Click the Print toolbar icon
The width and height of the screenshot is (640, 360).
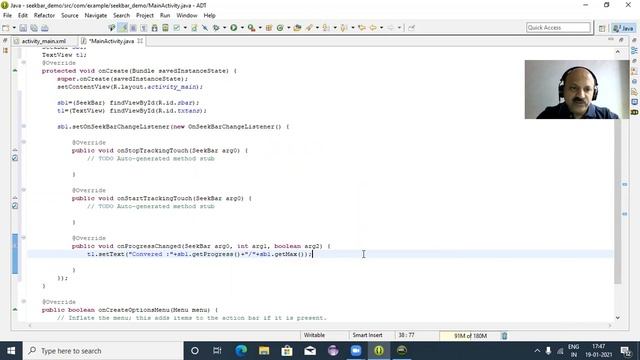(x=44, y=28)
